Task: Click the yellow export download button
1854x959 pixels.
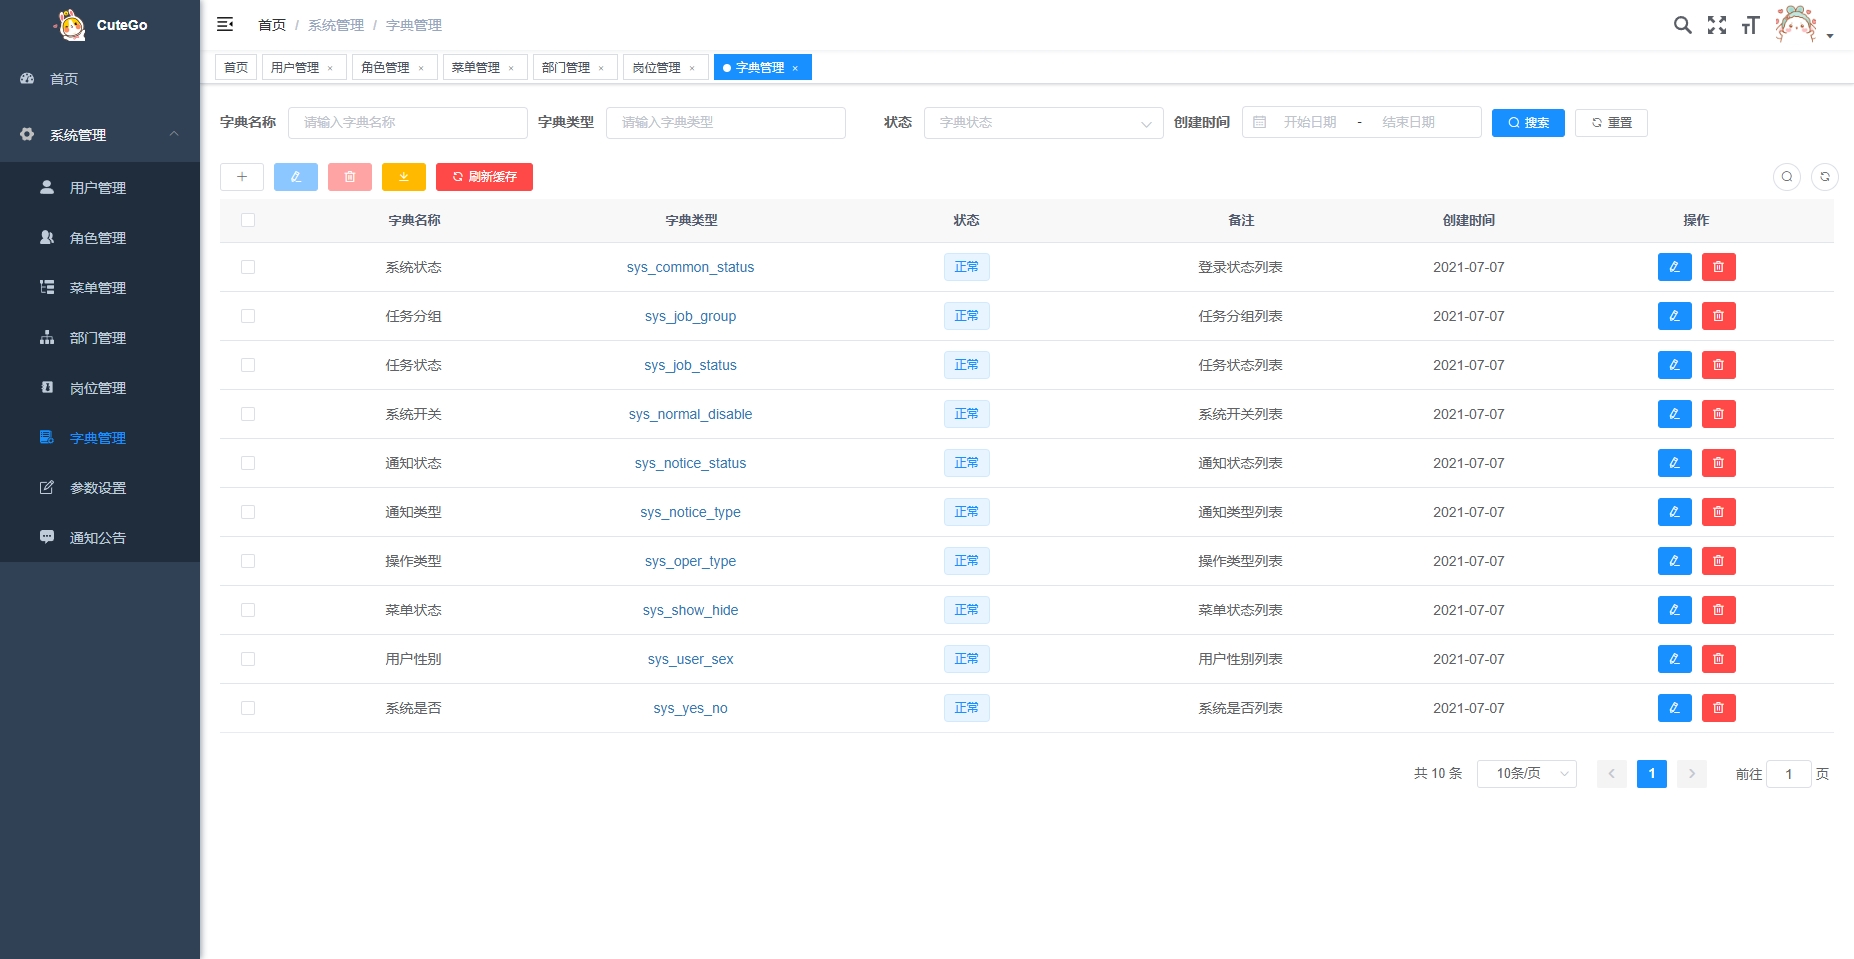Action: click(404, 177)
